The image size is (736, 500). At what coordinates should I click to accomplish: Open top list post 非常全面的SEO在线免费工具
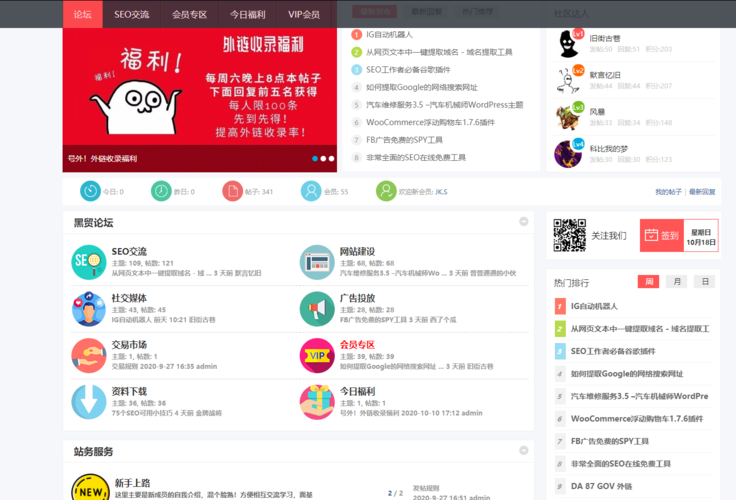416,157
